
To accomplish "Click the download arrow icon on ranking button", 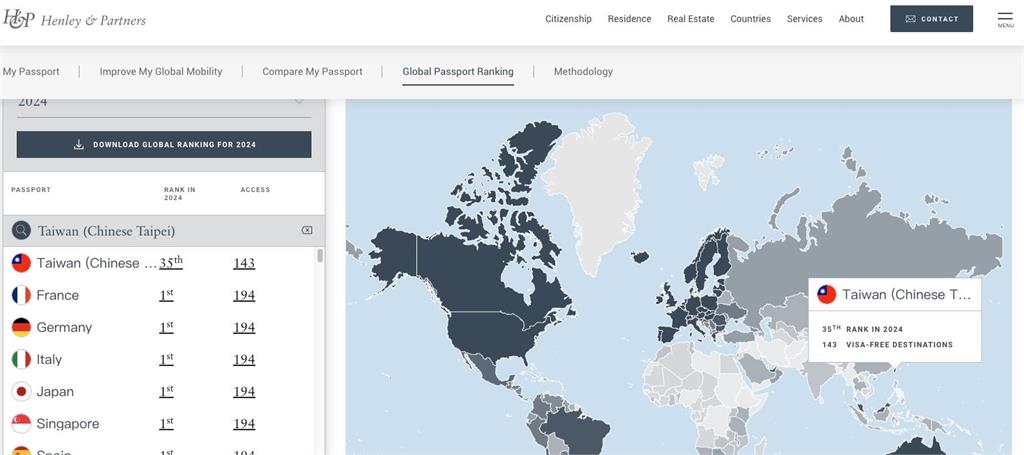I will pyautogui.click(x=79, y=144).
